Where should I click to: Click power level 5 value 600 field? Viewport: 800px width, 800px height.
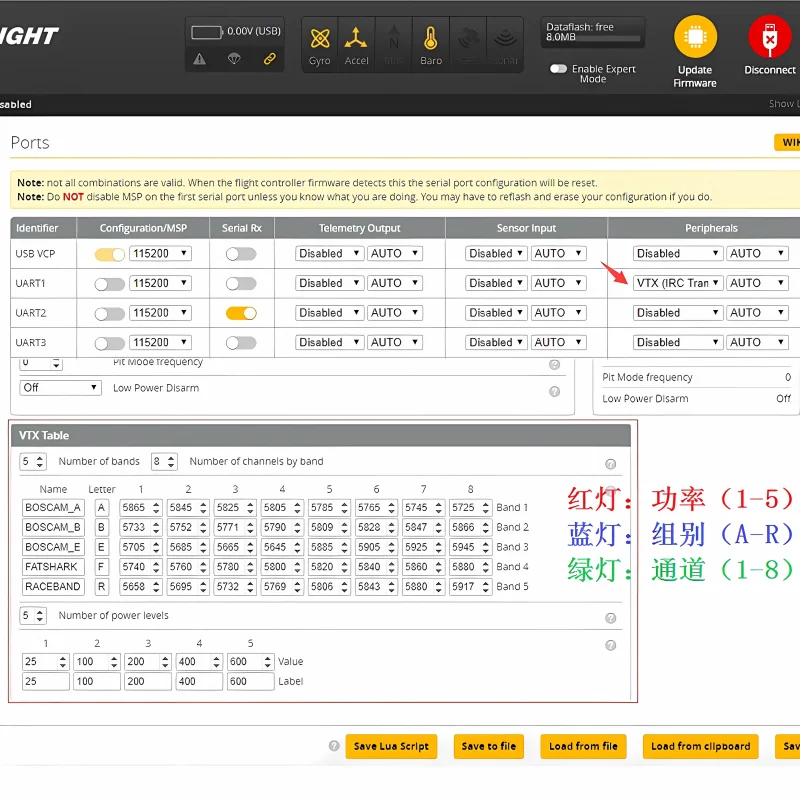tap(251, 662)
